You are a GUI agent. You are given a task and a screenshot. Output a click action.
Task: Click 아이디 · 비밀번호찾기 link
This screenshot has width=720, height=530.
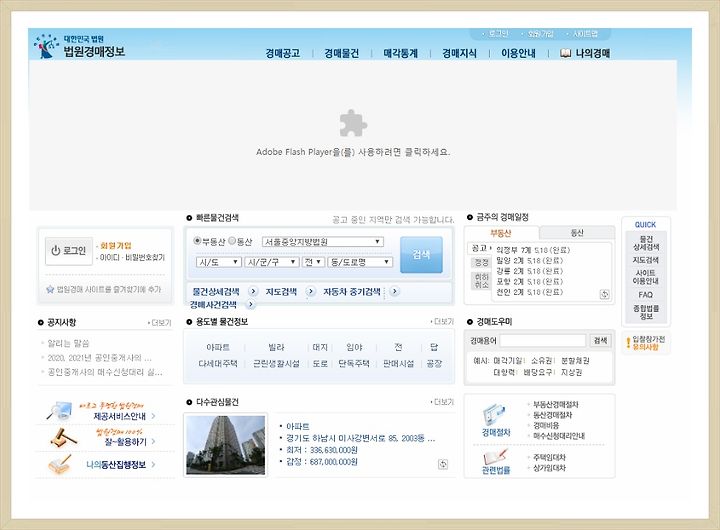[x=132, y=258]
